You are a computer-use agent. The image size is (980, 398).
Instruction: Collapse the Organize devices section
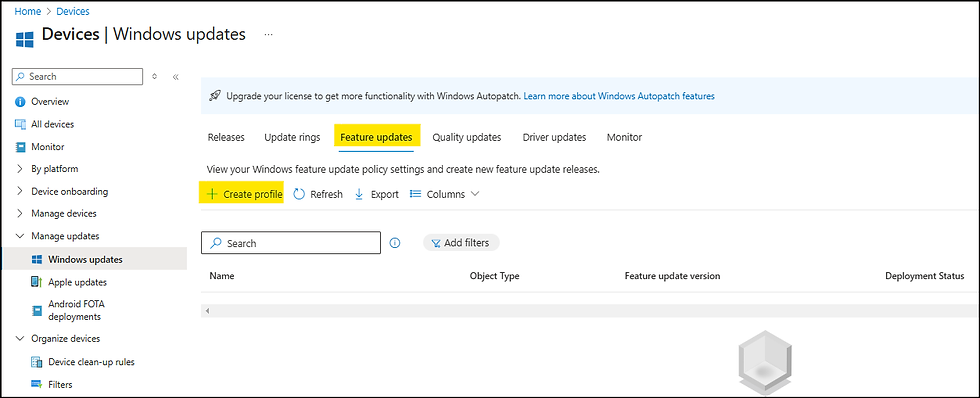[19, 339]
